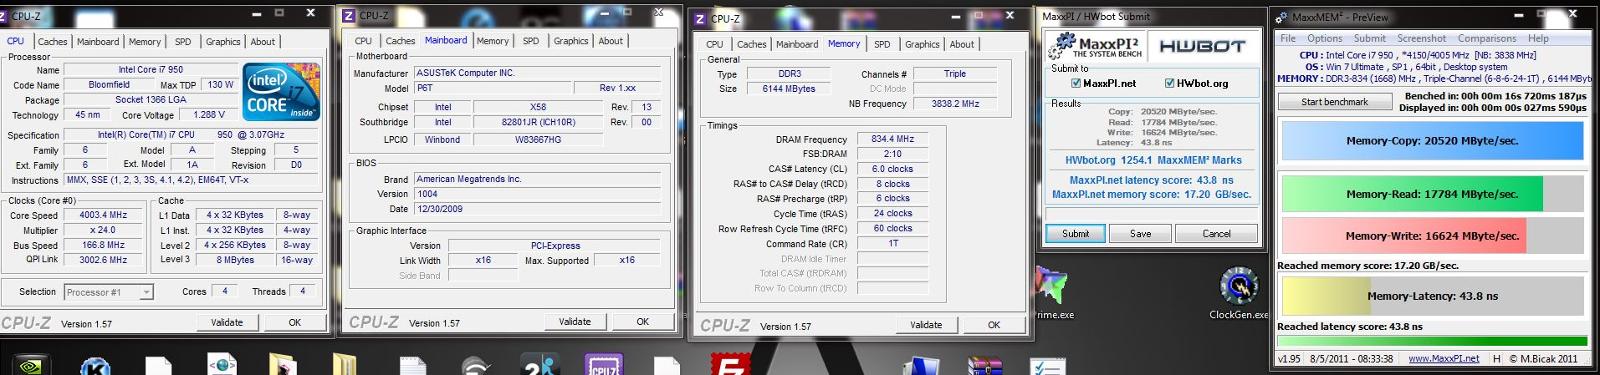
Task: Click the Manufacturer field ASUSTeK Computer INC.
Action: [x=538, y=73]
